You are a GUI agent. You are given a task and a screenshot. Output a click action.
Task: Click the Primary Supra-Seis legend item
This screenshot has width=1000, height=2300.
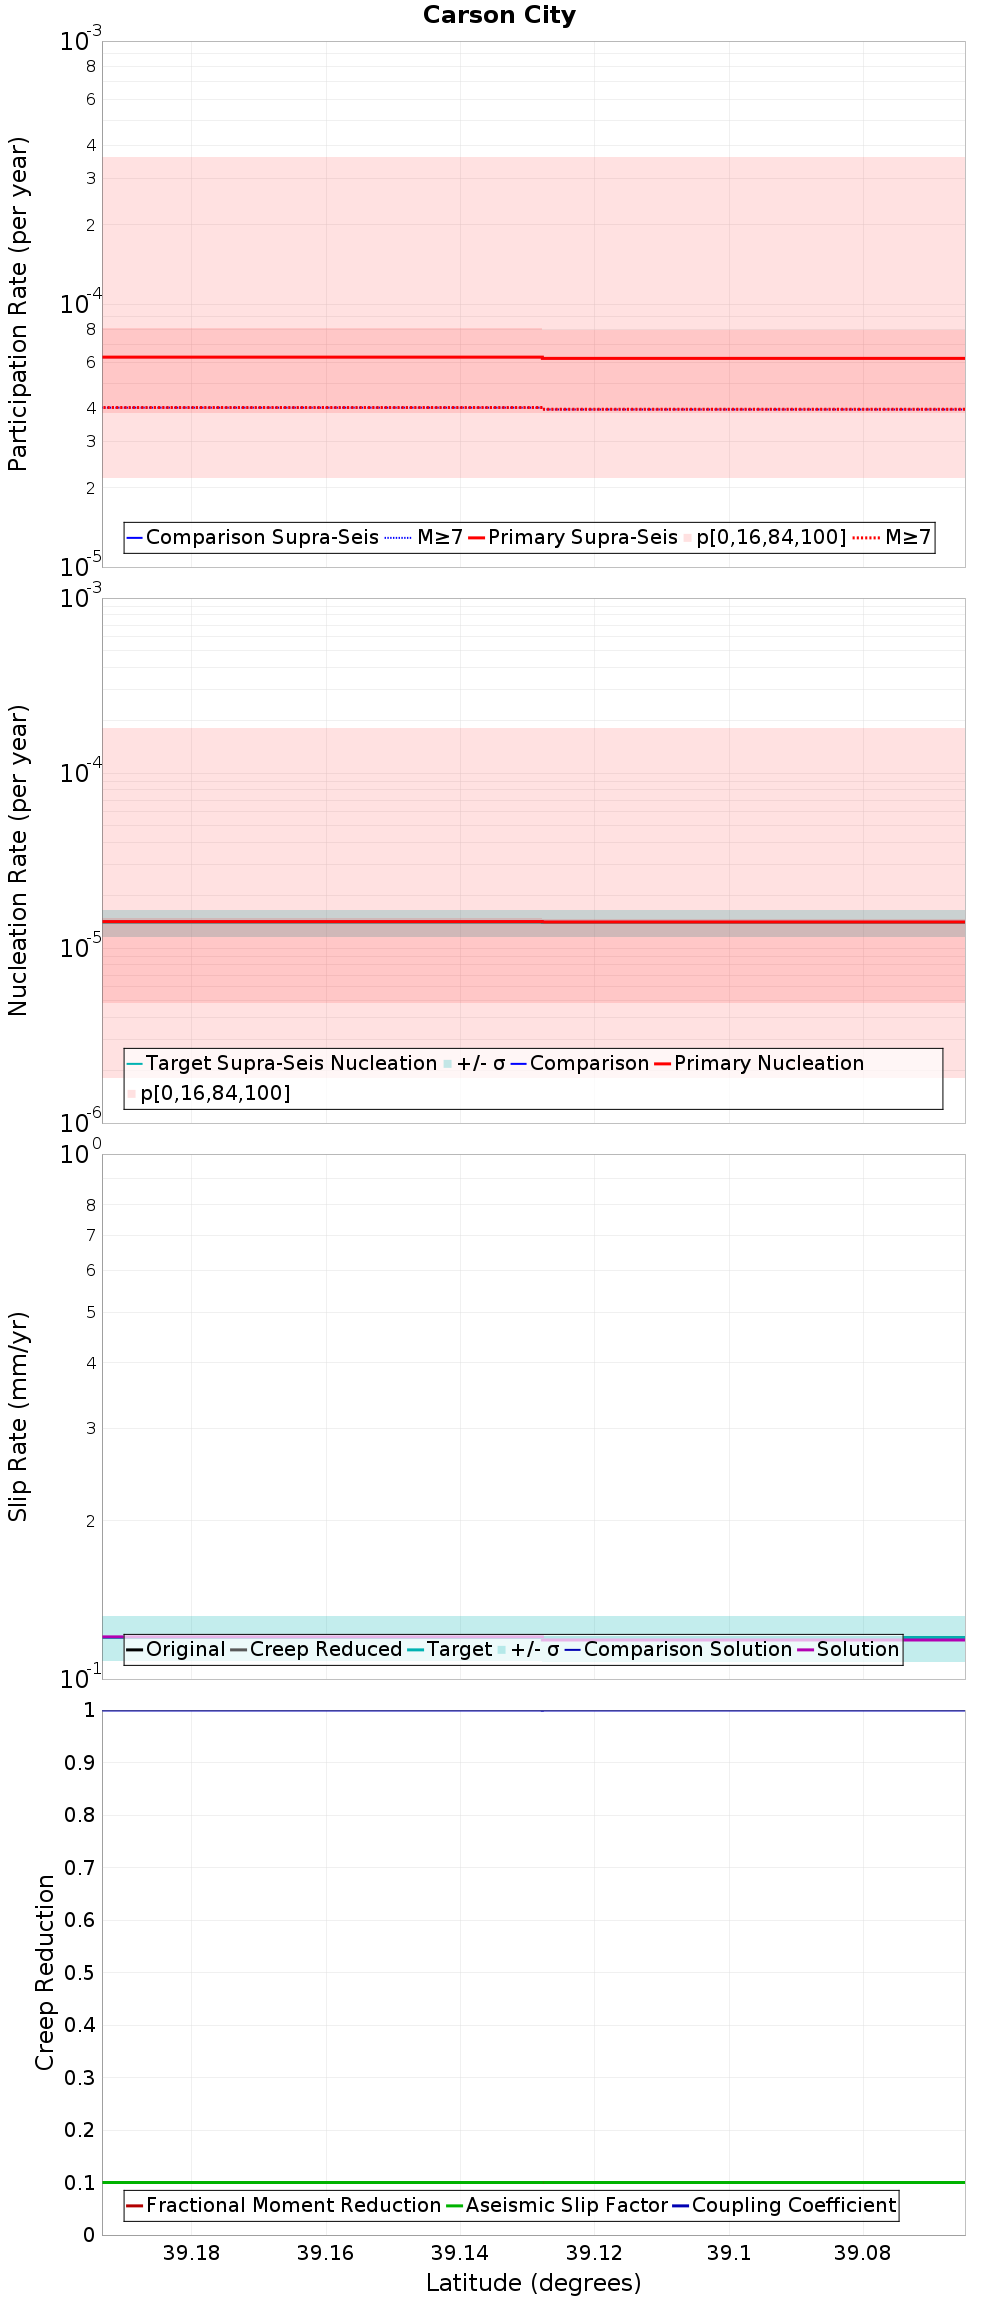573,537
